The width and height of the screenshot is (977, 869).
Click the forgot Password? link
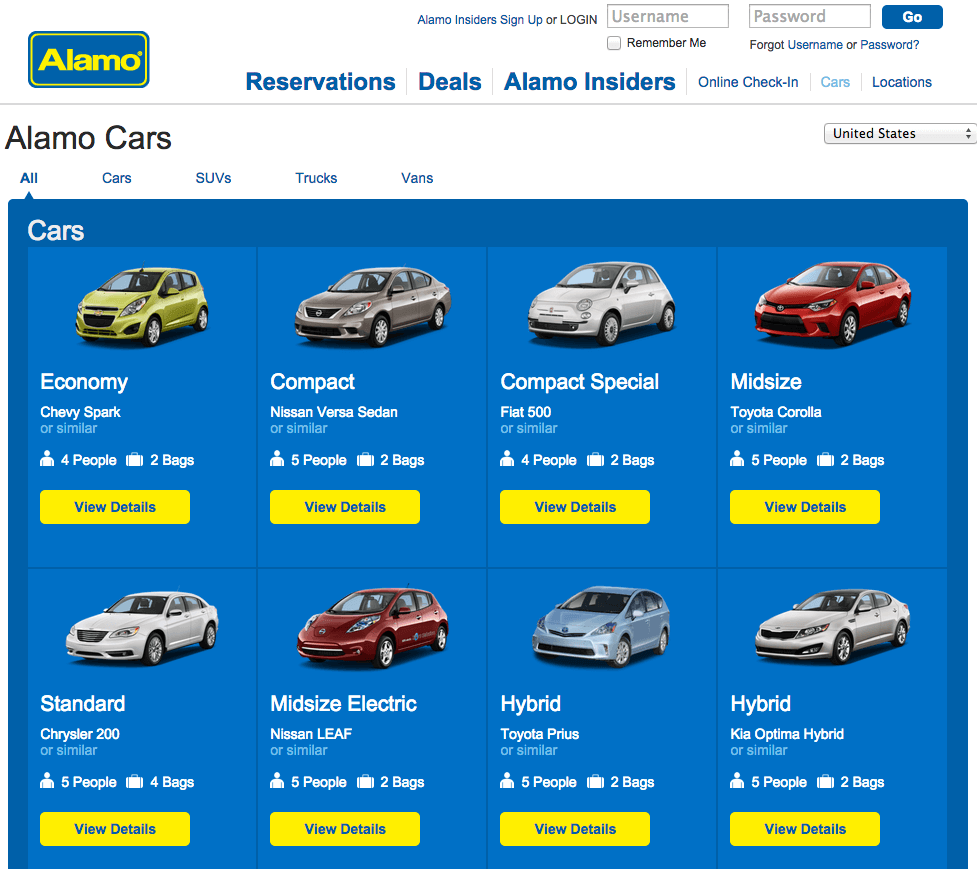point(889,45)
